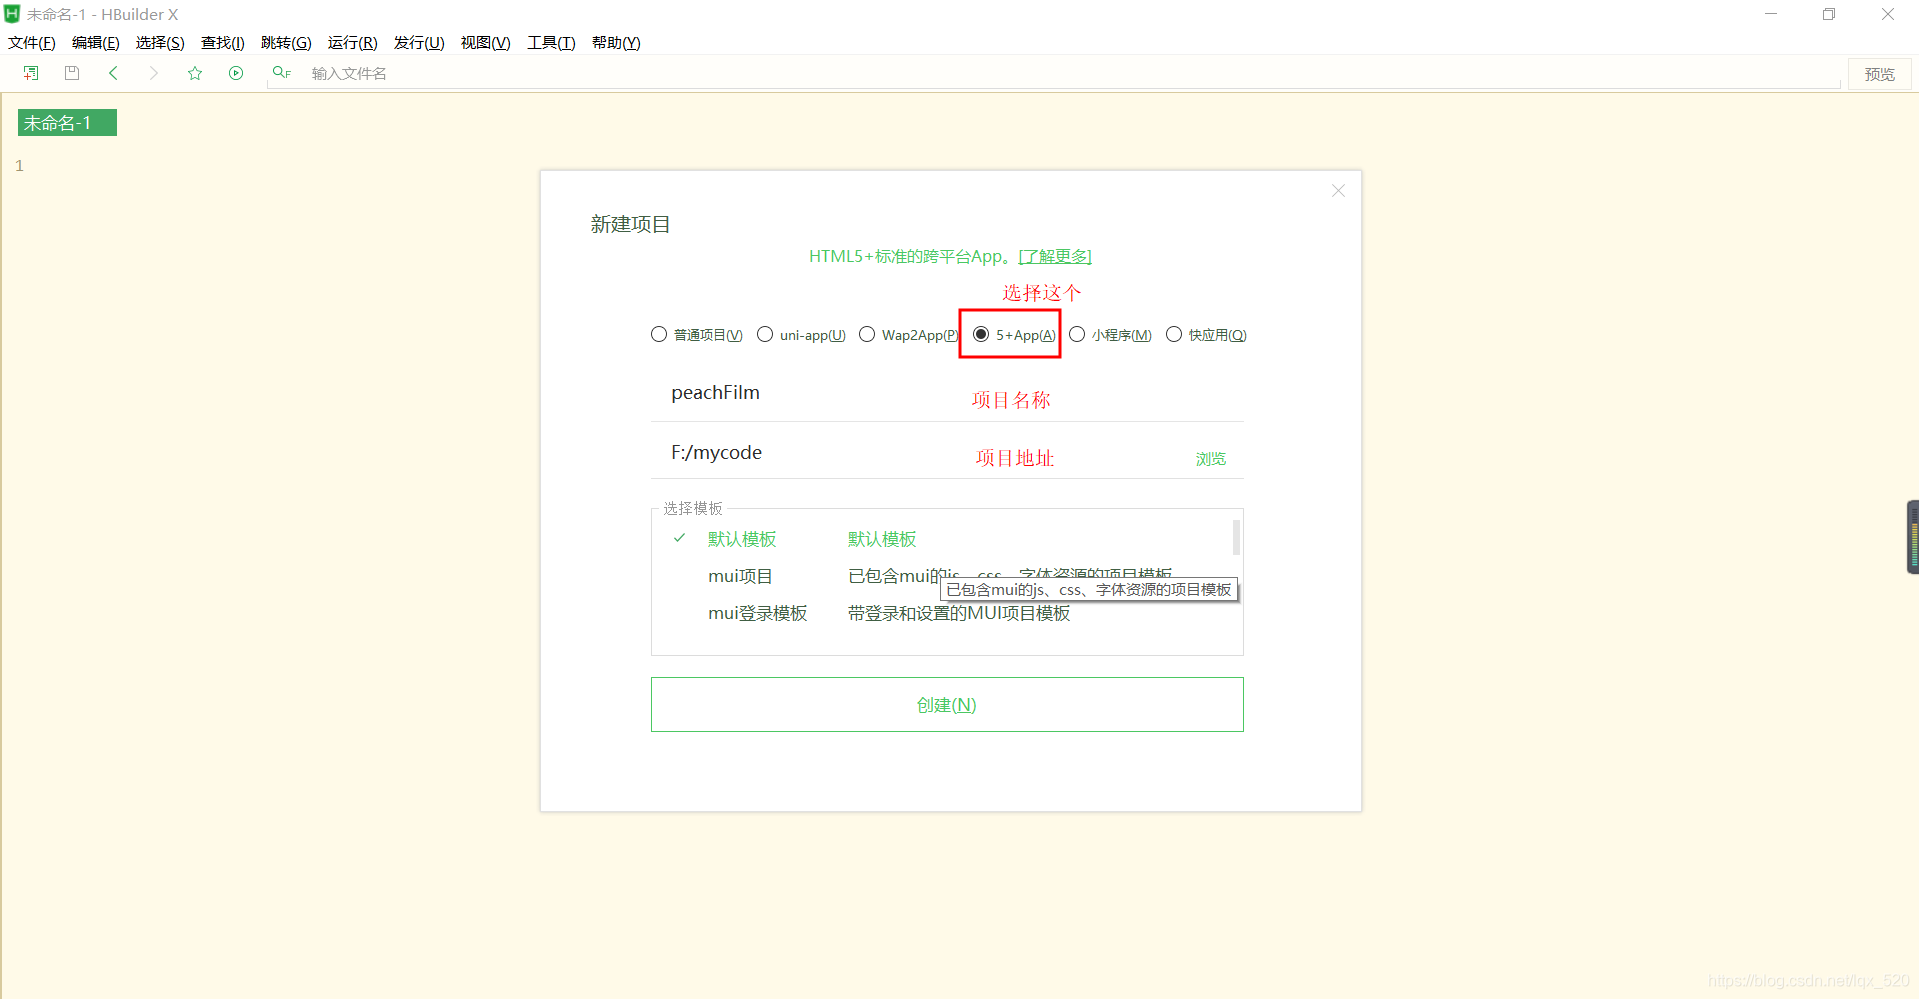
Task: Go forward using the right arrow
Action: (153, 73)
